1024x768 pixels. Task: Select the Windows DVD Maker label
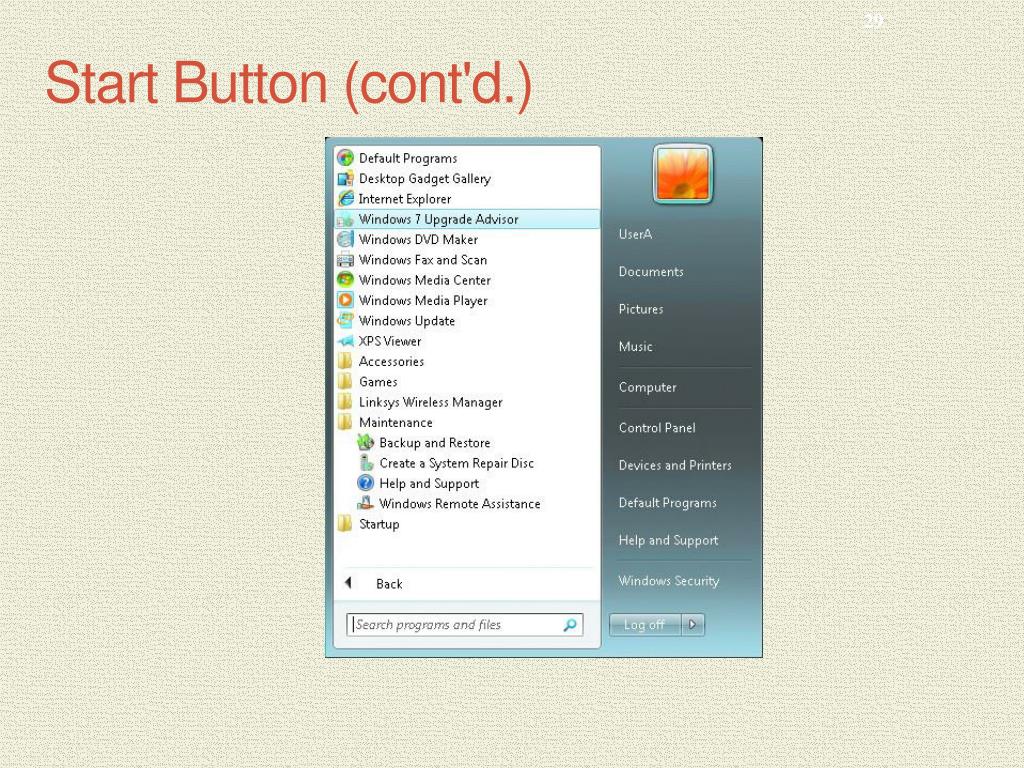[x=418, y=240]
